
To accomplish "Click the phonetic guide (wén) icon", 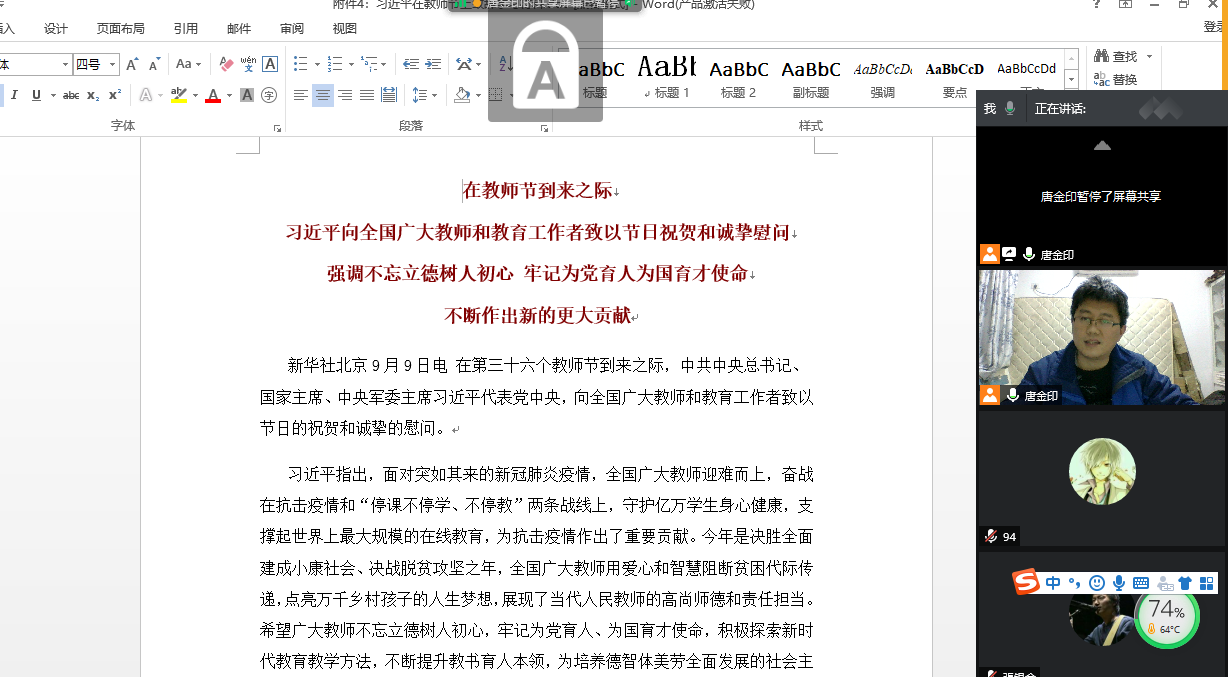I will pyautogui.click(x=248, y=64).
